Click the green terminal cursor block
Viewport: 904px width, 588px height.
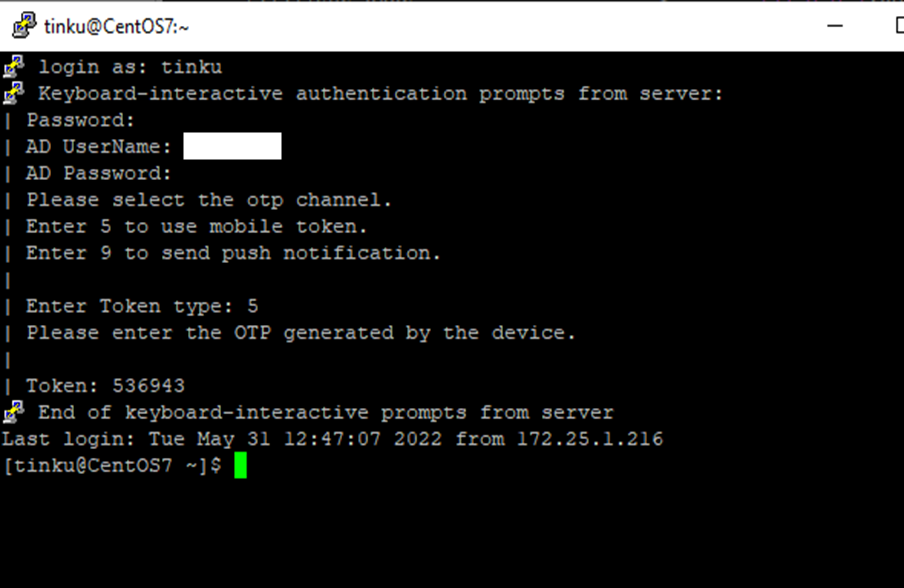(x=240, y=465)
